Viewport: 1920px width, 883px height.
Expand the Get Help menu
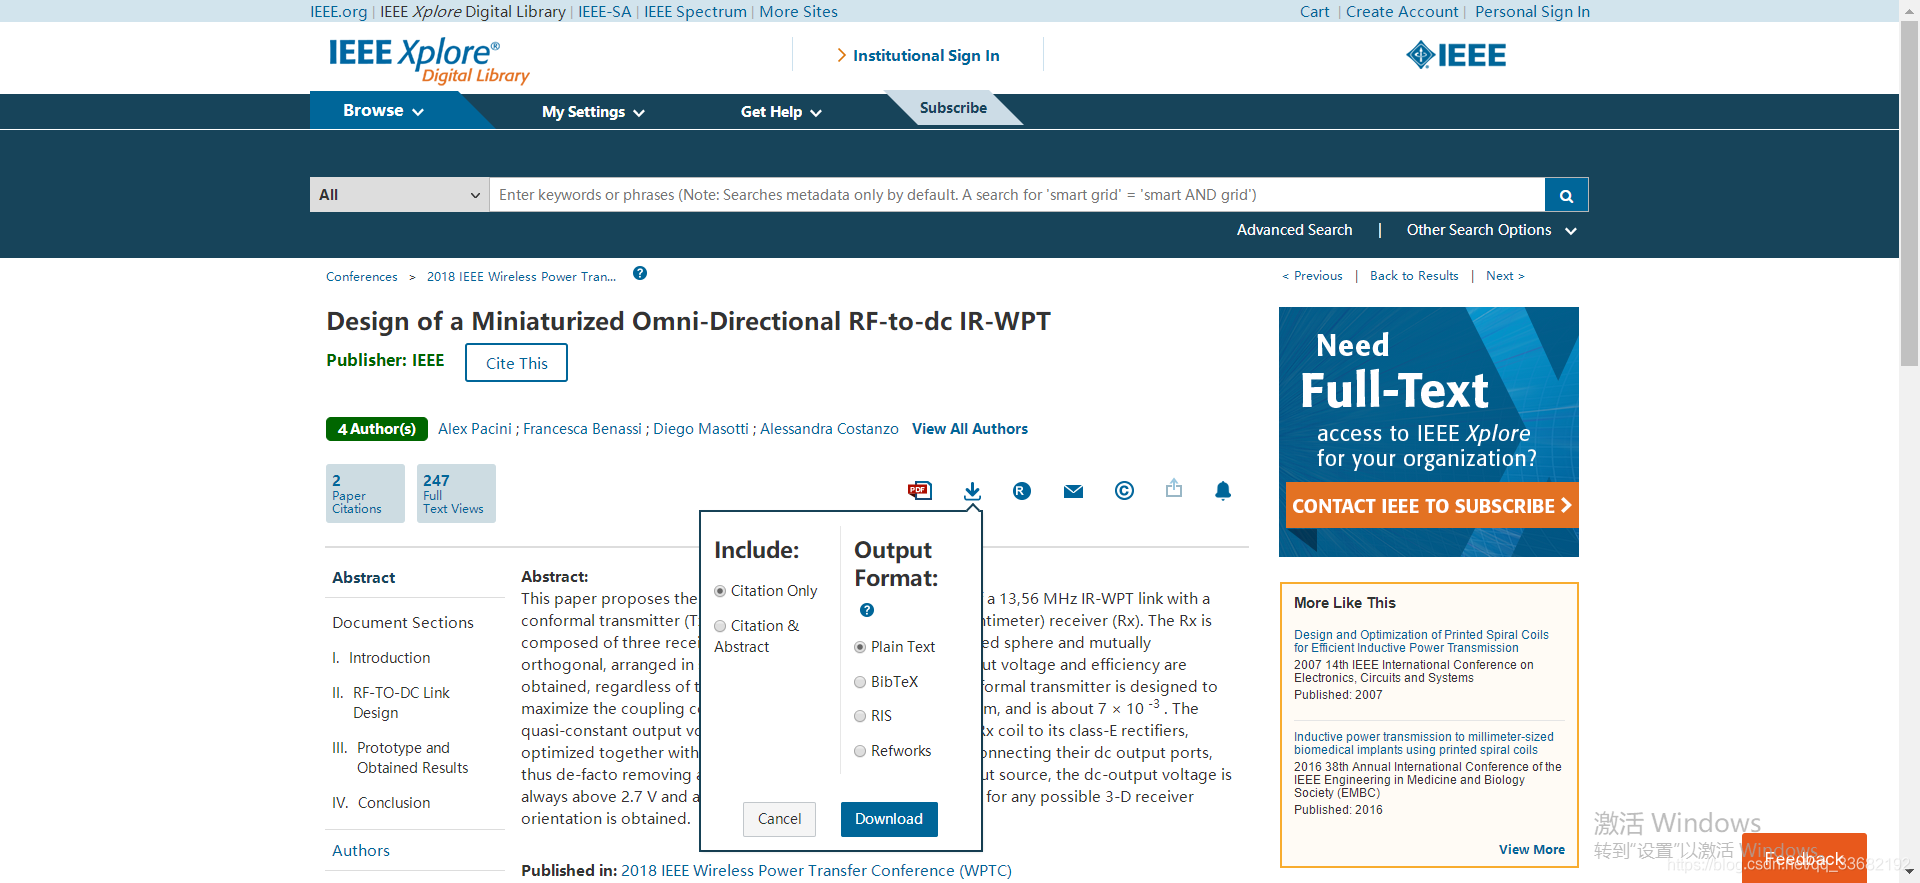tap(781, 112)
